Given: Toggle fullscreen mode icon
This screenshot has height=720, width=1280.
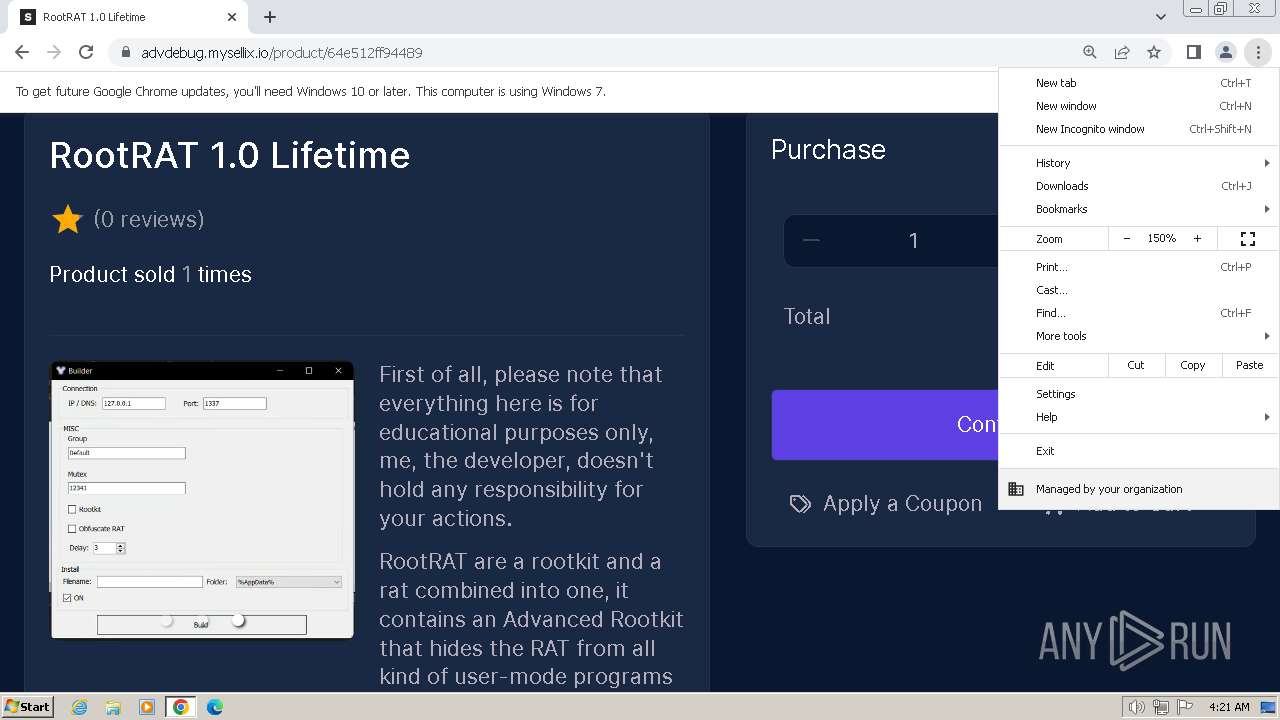Looking at the screenshot, I should (x=1247, y=239).
